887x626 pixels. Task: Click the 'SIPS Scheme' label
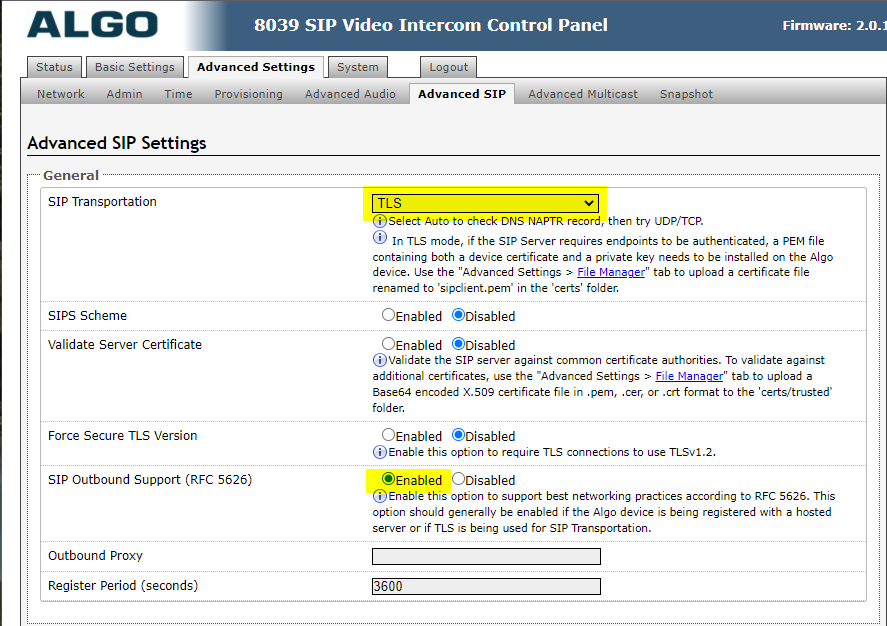tap(87, 316)
